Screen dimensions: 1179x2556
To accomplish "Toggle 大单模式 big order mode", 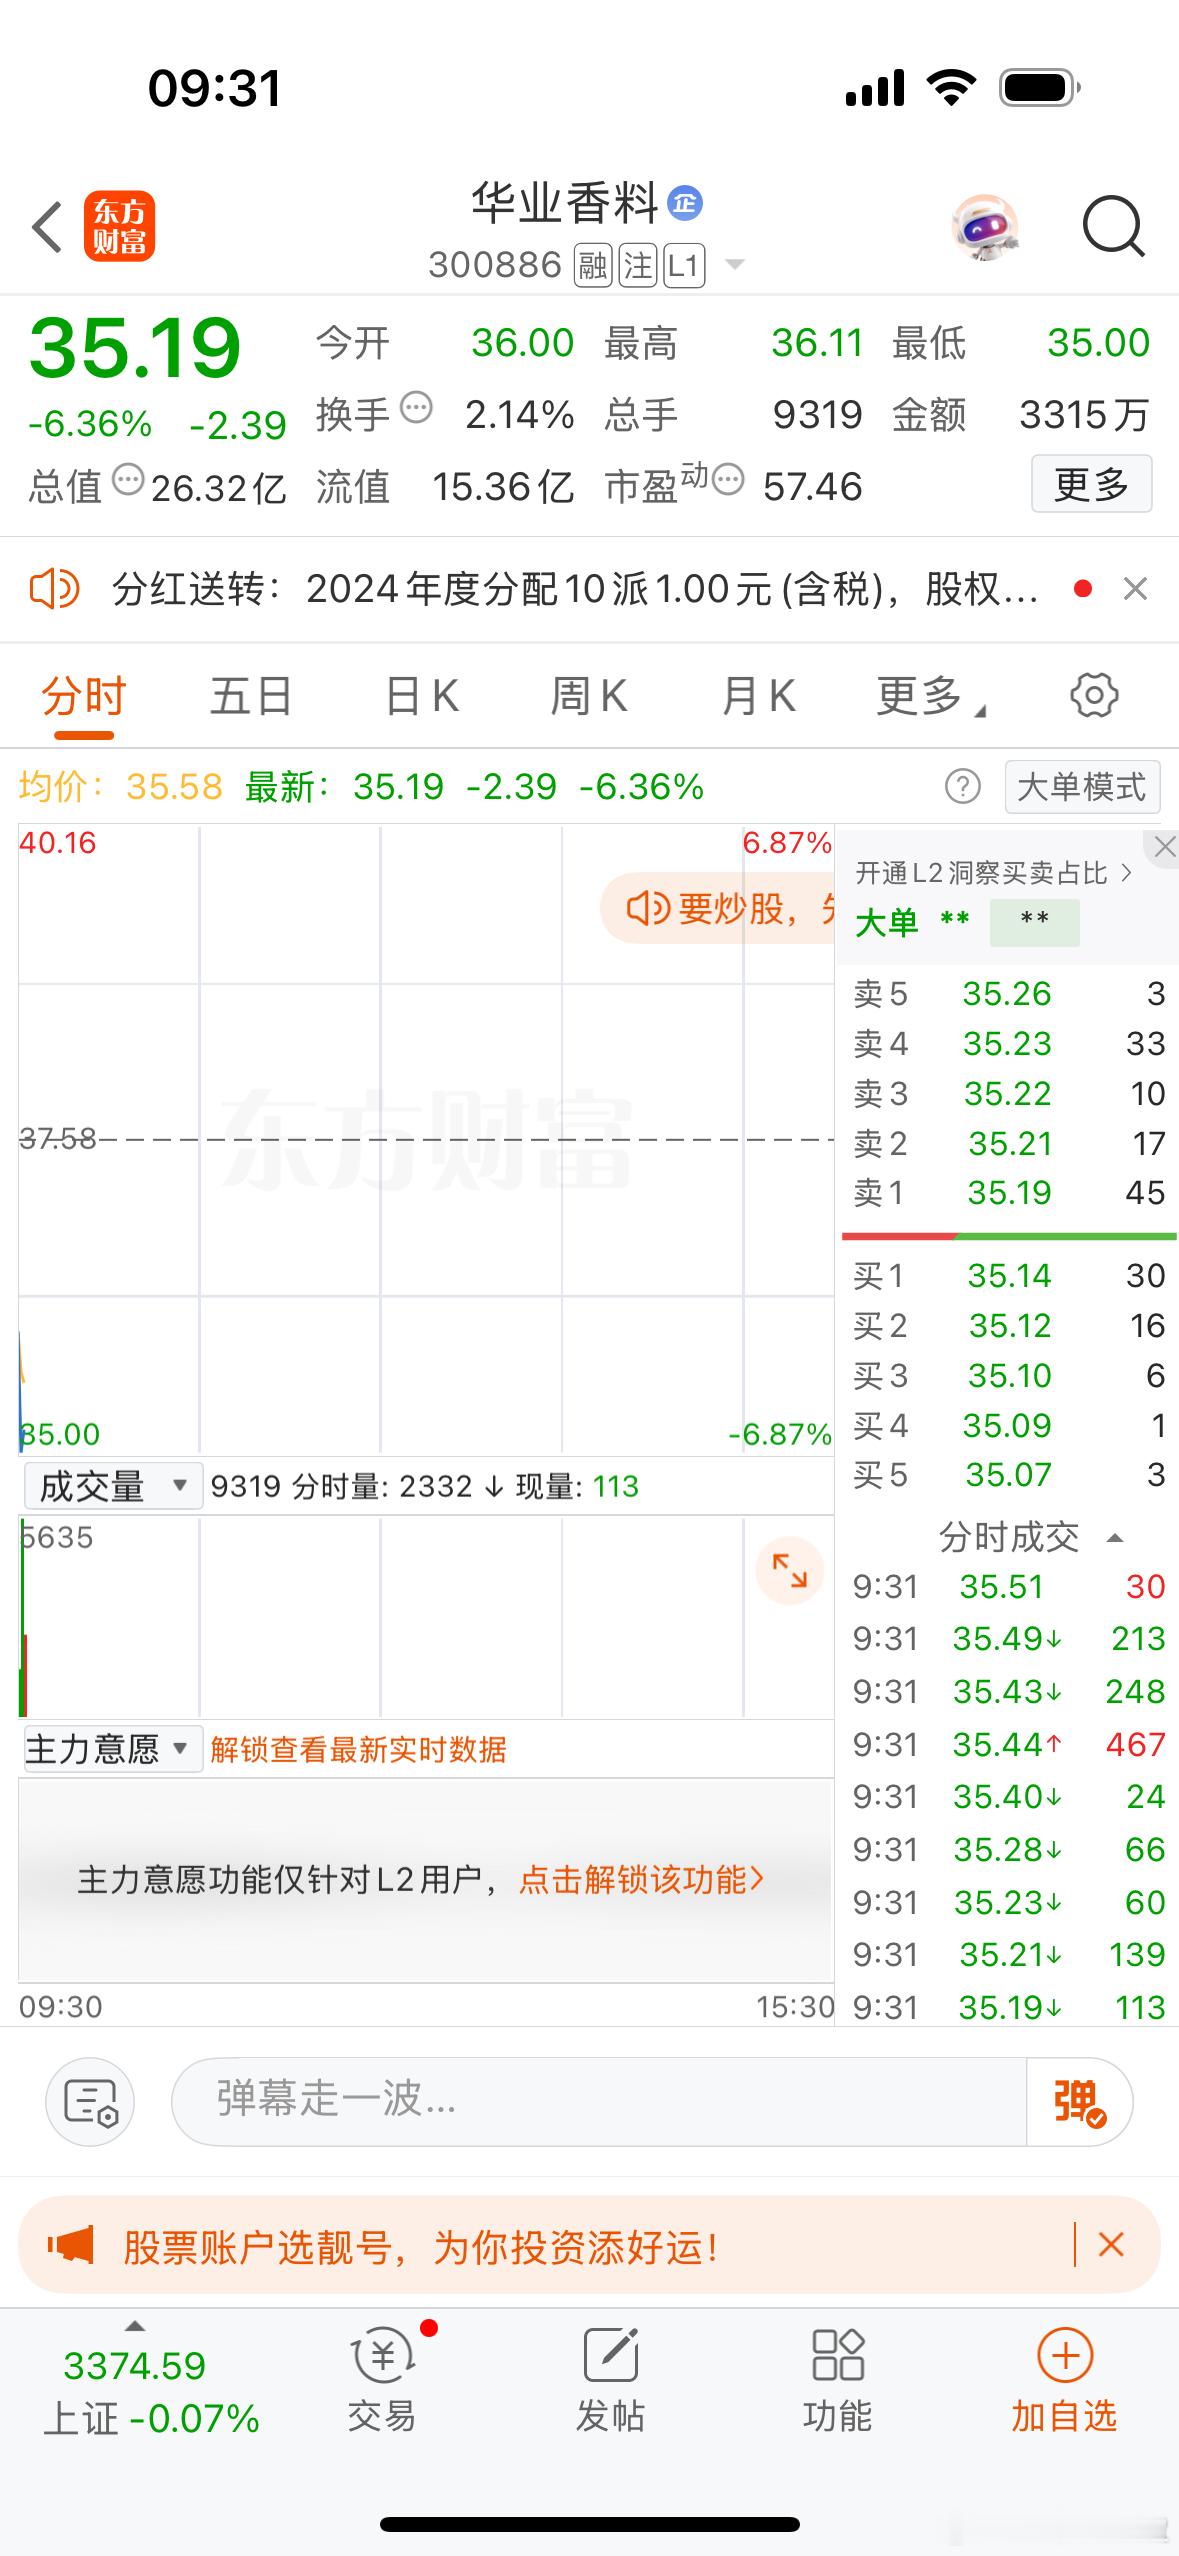I will point(1082,787).
